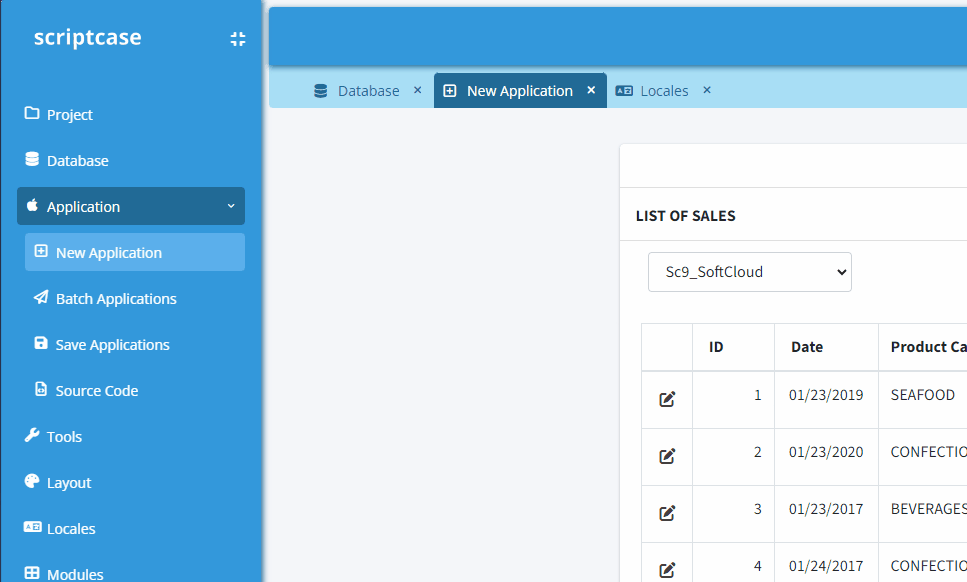This screenshot has width=967, height=582.
Task: Open Batch Applications
Action: click(116, 299)
